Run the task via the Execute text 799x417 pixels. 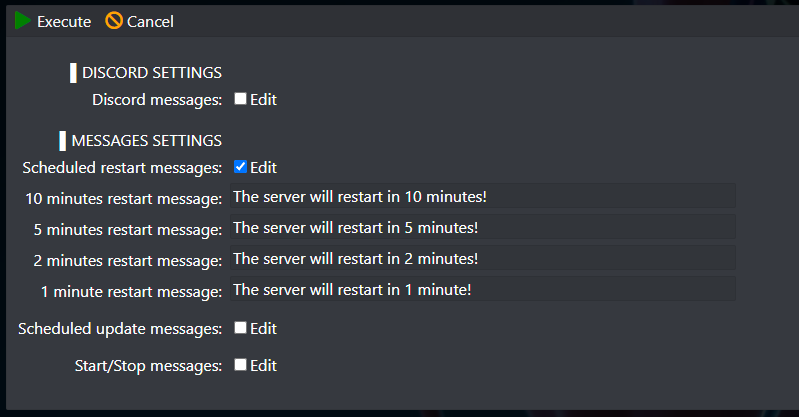[64, 21]
